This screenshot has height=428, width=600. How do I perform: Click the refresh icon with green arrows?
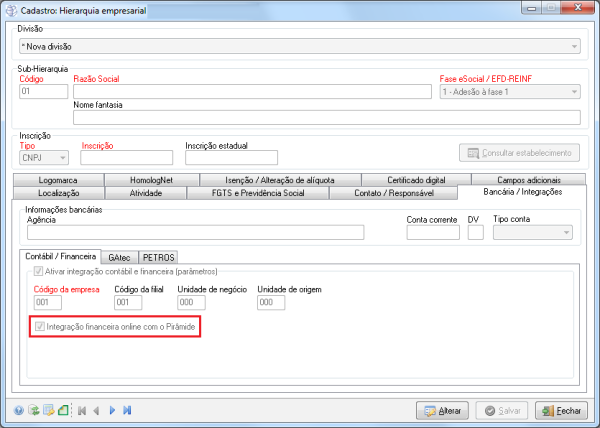33,410
